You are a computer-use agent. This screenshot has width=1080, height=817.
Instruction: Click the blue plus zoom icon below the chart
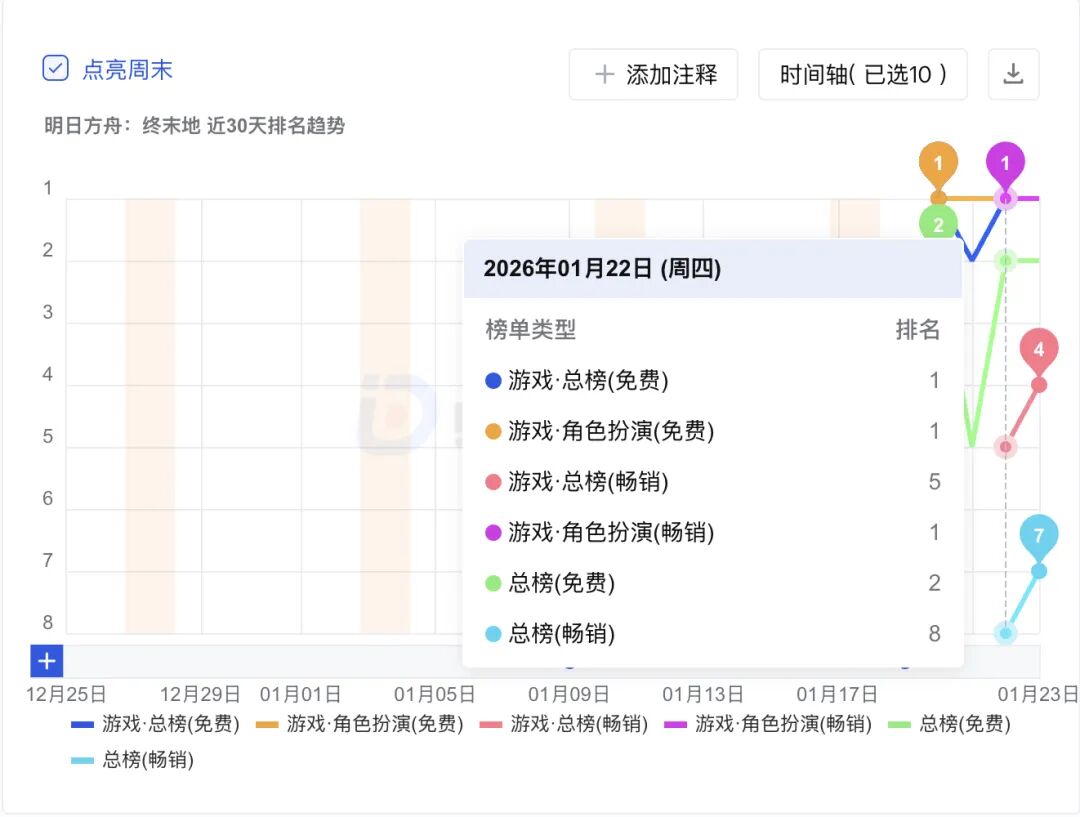point(45,661)
